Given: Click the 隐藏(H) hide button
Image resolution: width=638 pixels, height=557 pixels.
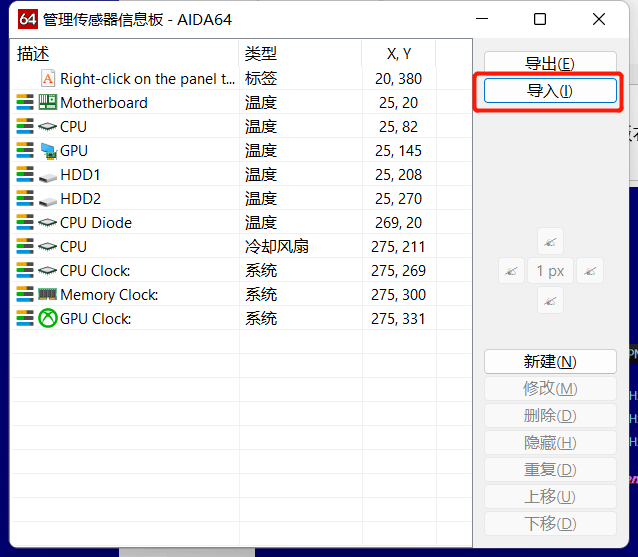Looking at the screenshot, I should tap(550, 442).
